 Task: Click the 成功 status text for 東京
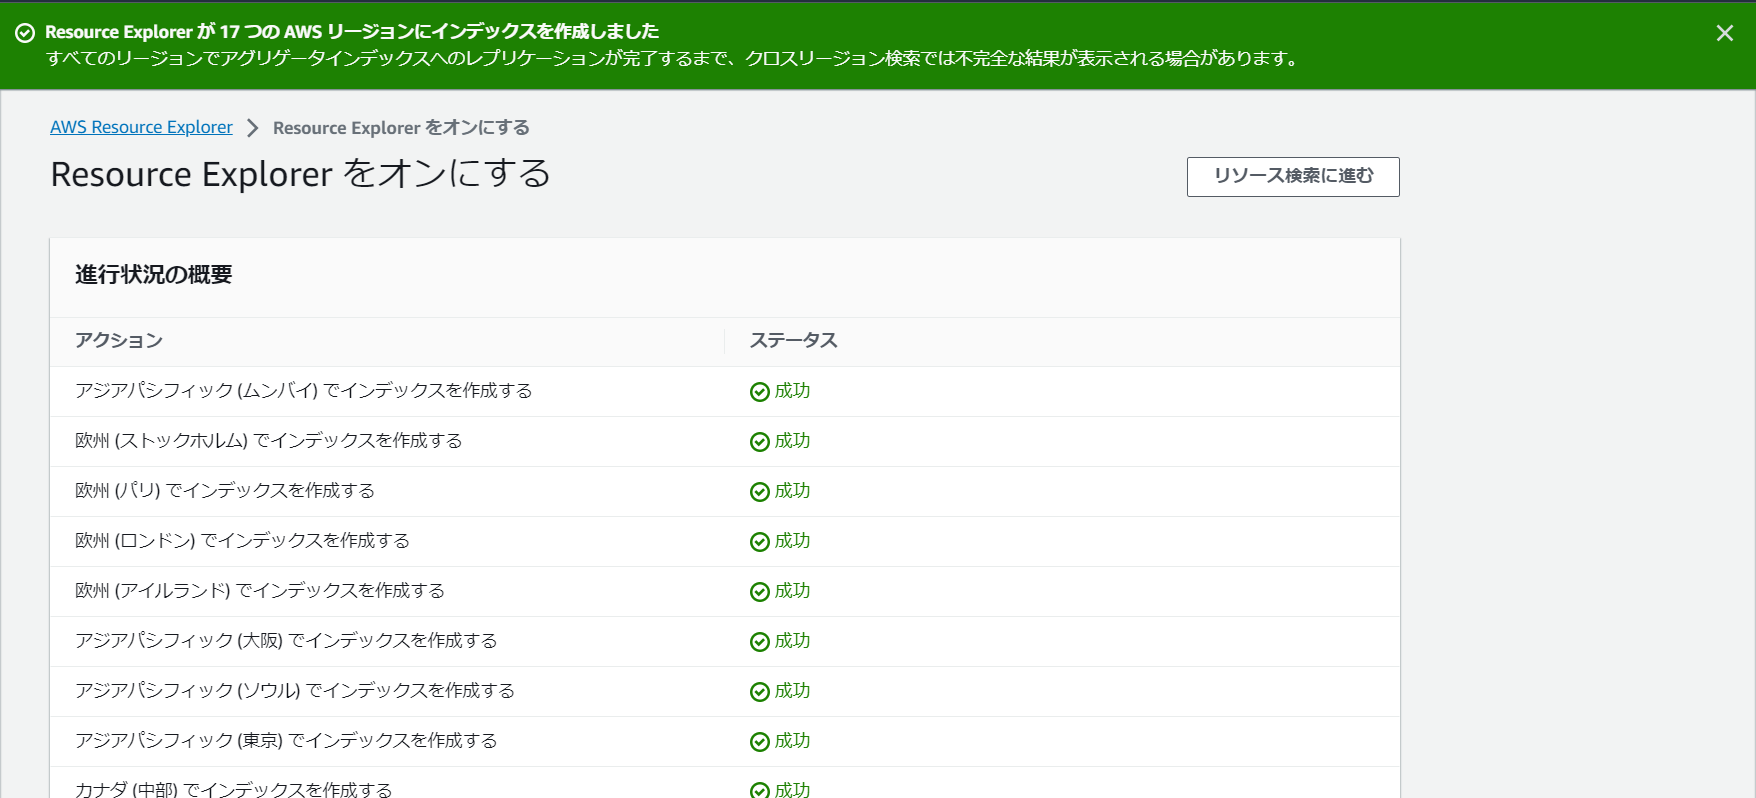[793, 741]
